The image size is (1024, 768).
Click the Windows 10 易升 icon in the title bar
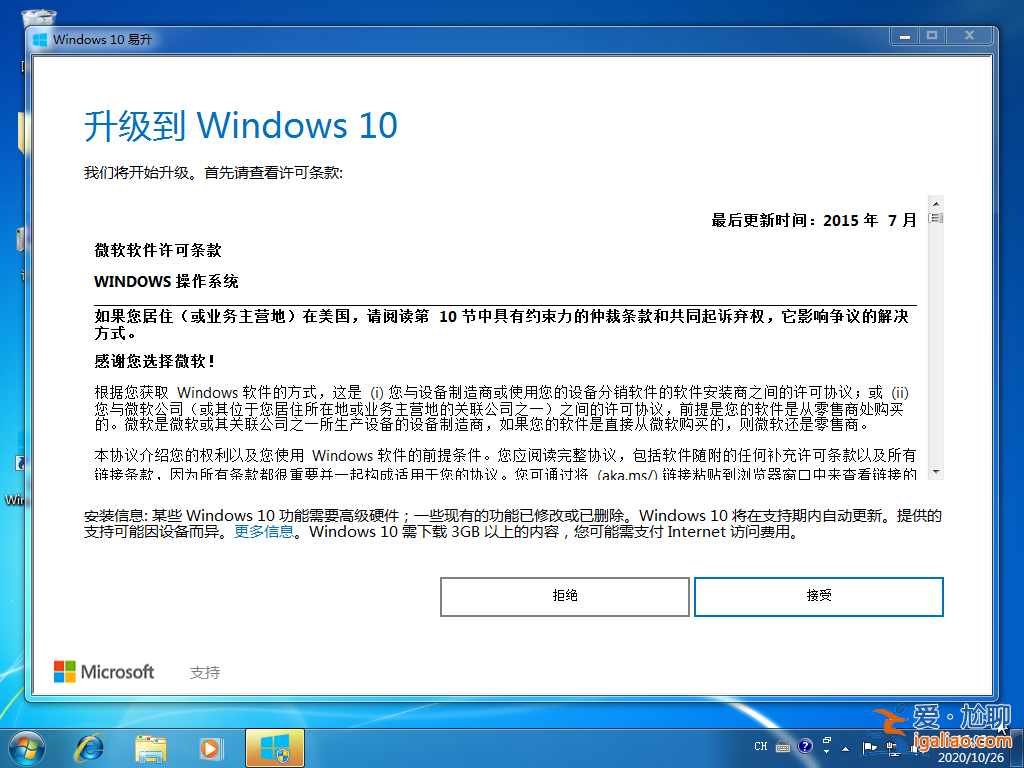pyautogui.click(x=39, y=38)
